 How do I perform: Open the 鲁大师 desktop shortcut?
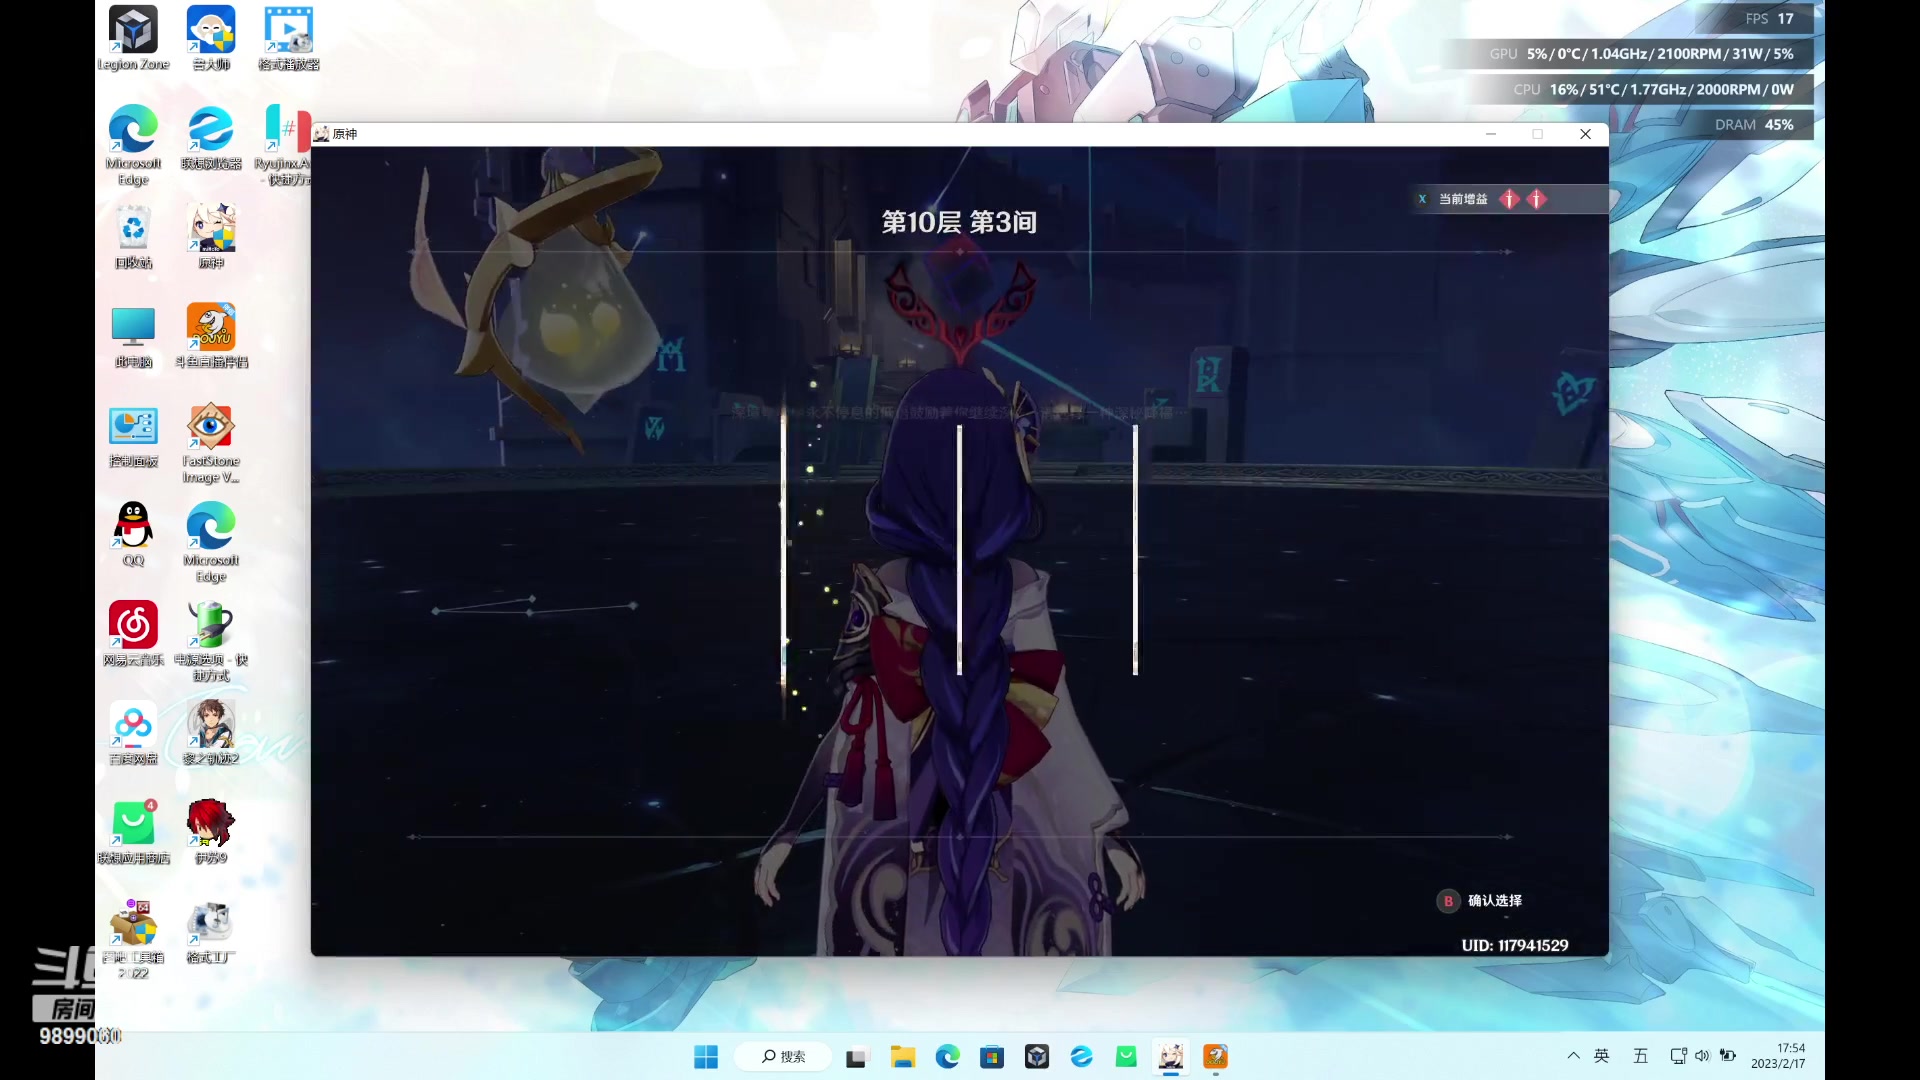(211, 38)
